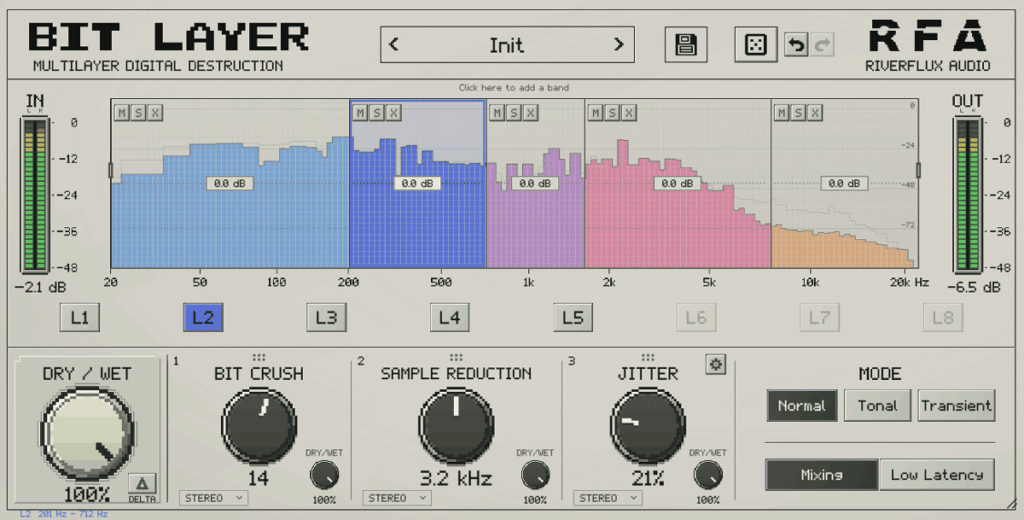This screenshot has width=1024, height=520.
Task: Toggle Delta triangle button
Action: (142, 484)
